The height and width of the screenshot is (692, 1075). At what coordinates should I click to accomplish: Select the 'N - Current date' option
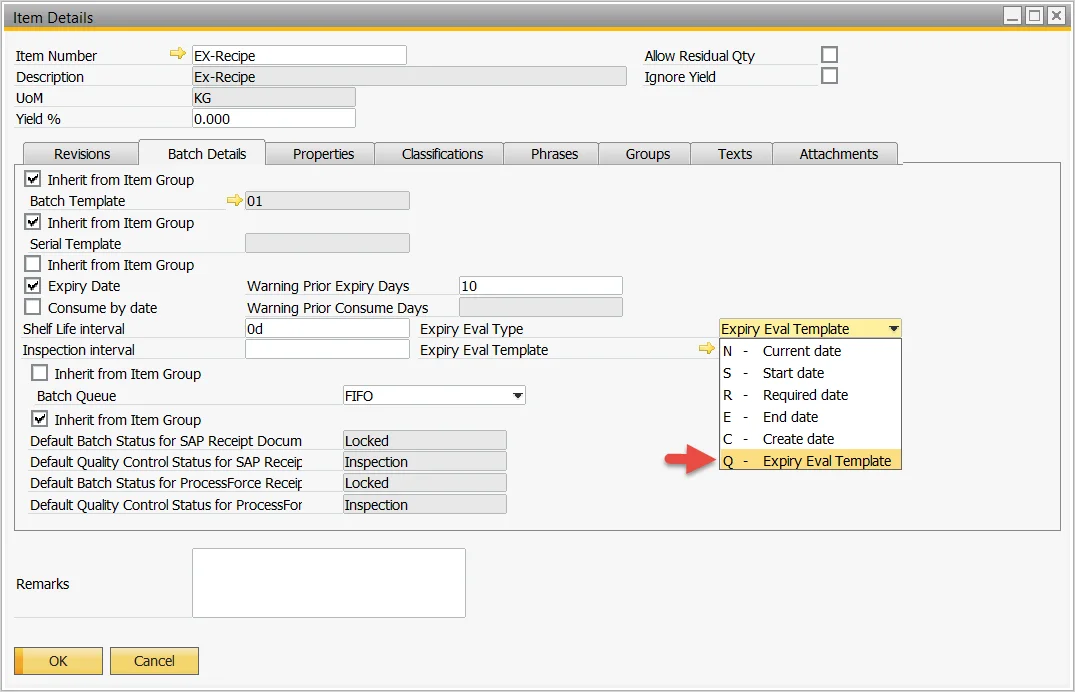pyautogui.click(x=810, y=350)
